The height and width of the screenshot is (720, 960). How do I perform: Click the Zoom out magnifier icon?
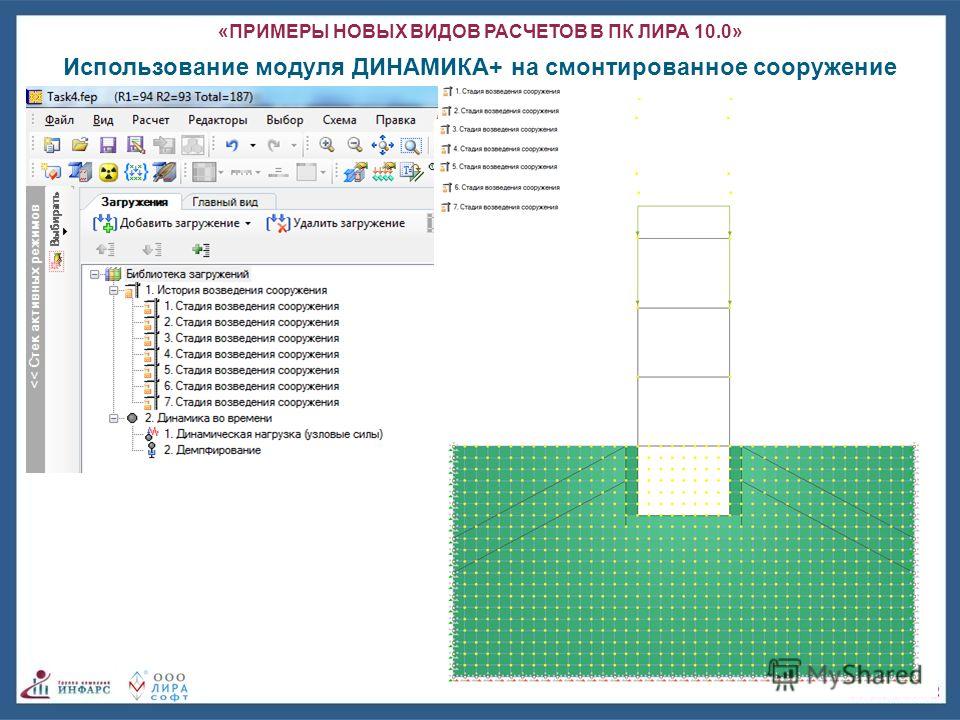pyautogui.click(x=354, y=145)
